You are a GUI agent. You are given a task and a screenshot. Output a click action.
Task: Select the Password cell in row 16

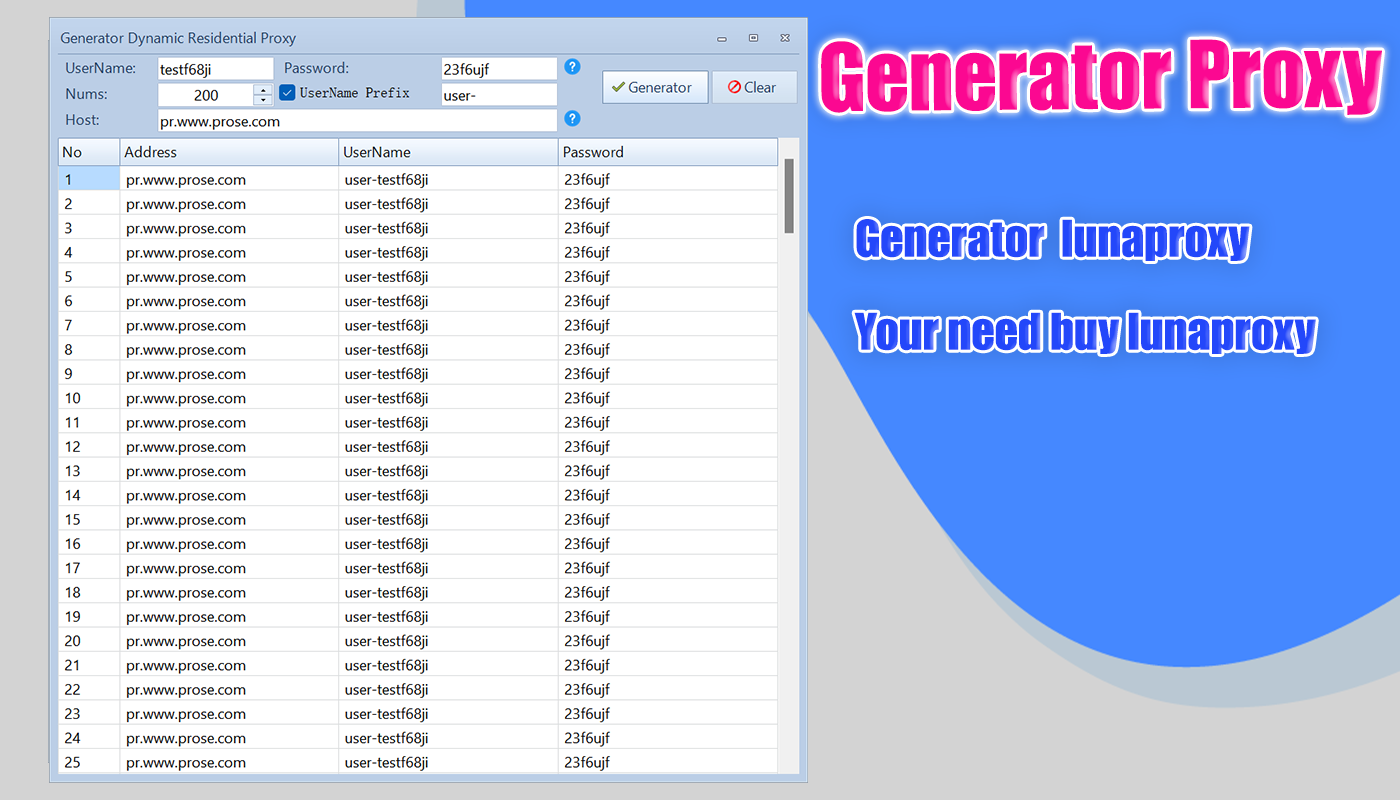668,544
